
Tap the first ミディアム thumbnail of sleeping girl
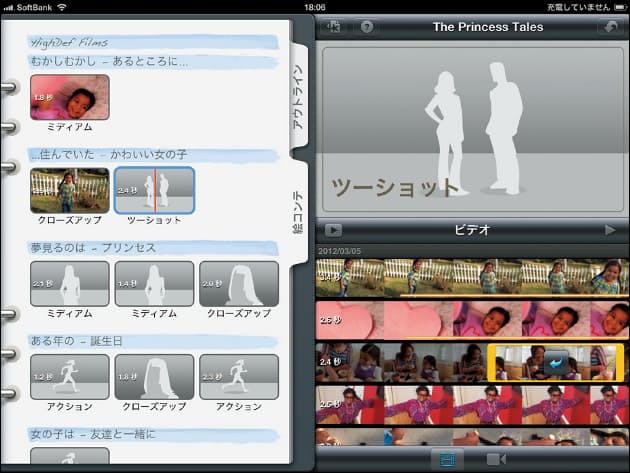[x=69, y=98]
